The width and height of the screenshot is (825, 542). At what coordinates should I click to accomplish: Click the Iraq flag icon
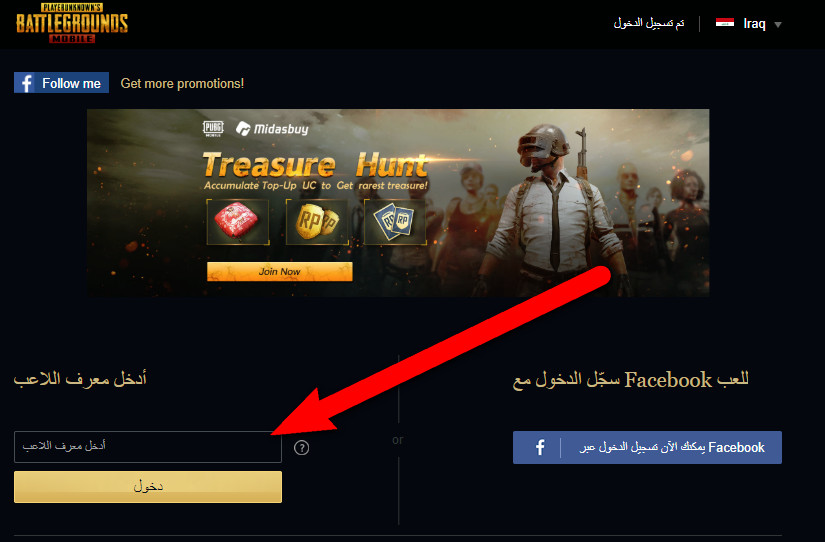[x=725, y=23]
